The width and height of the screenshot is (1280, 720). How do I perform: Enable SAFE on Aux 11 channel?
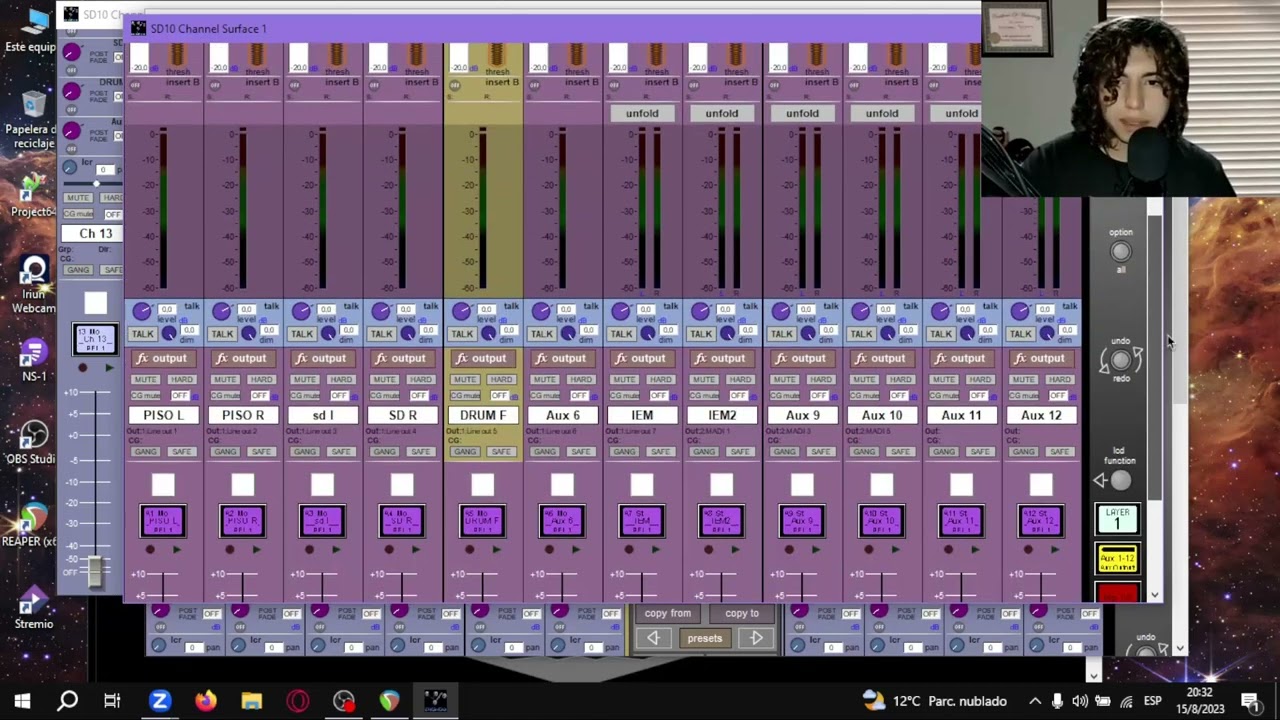tap(980, 452)
